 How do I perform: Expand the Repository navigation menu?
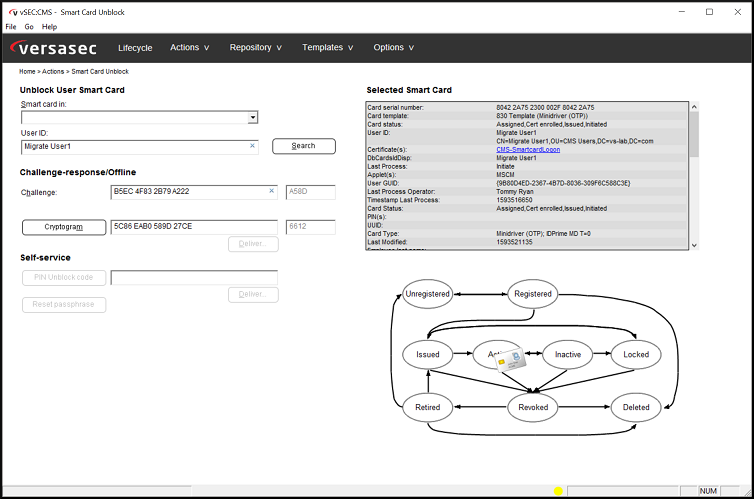255,47
